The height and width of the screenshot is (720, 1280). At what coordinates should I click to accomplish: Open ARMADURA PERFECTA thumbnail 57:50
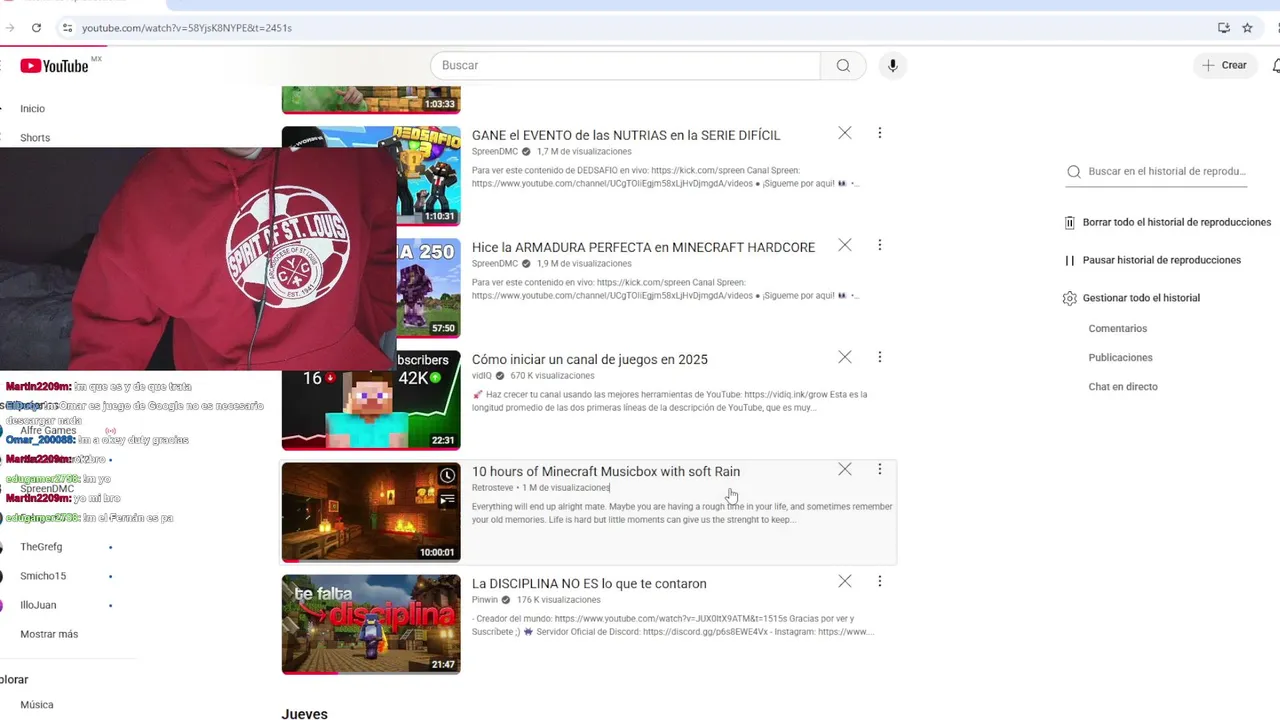[428, 288]
